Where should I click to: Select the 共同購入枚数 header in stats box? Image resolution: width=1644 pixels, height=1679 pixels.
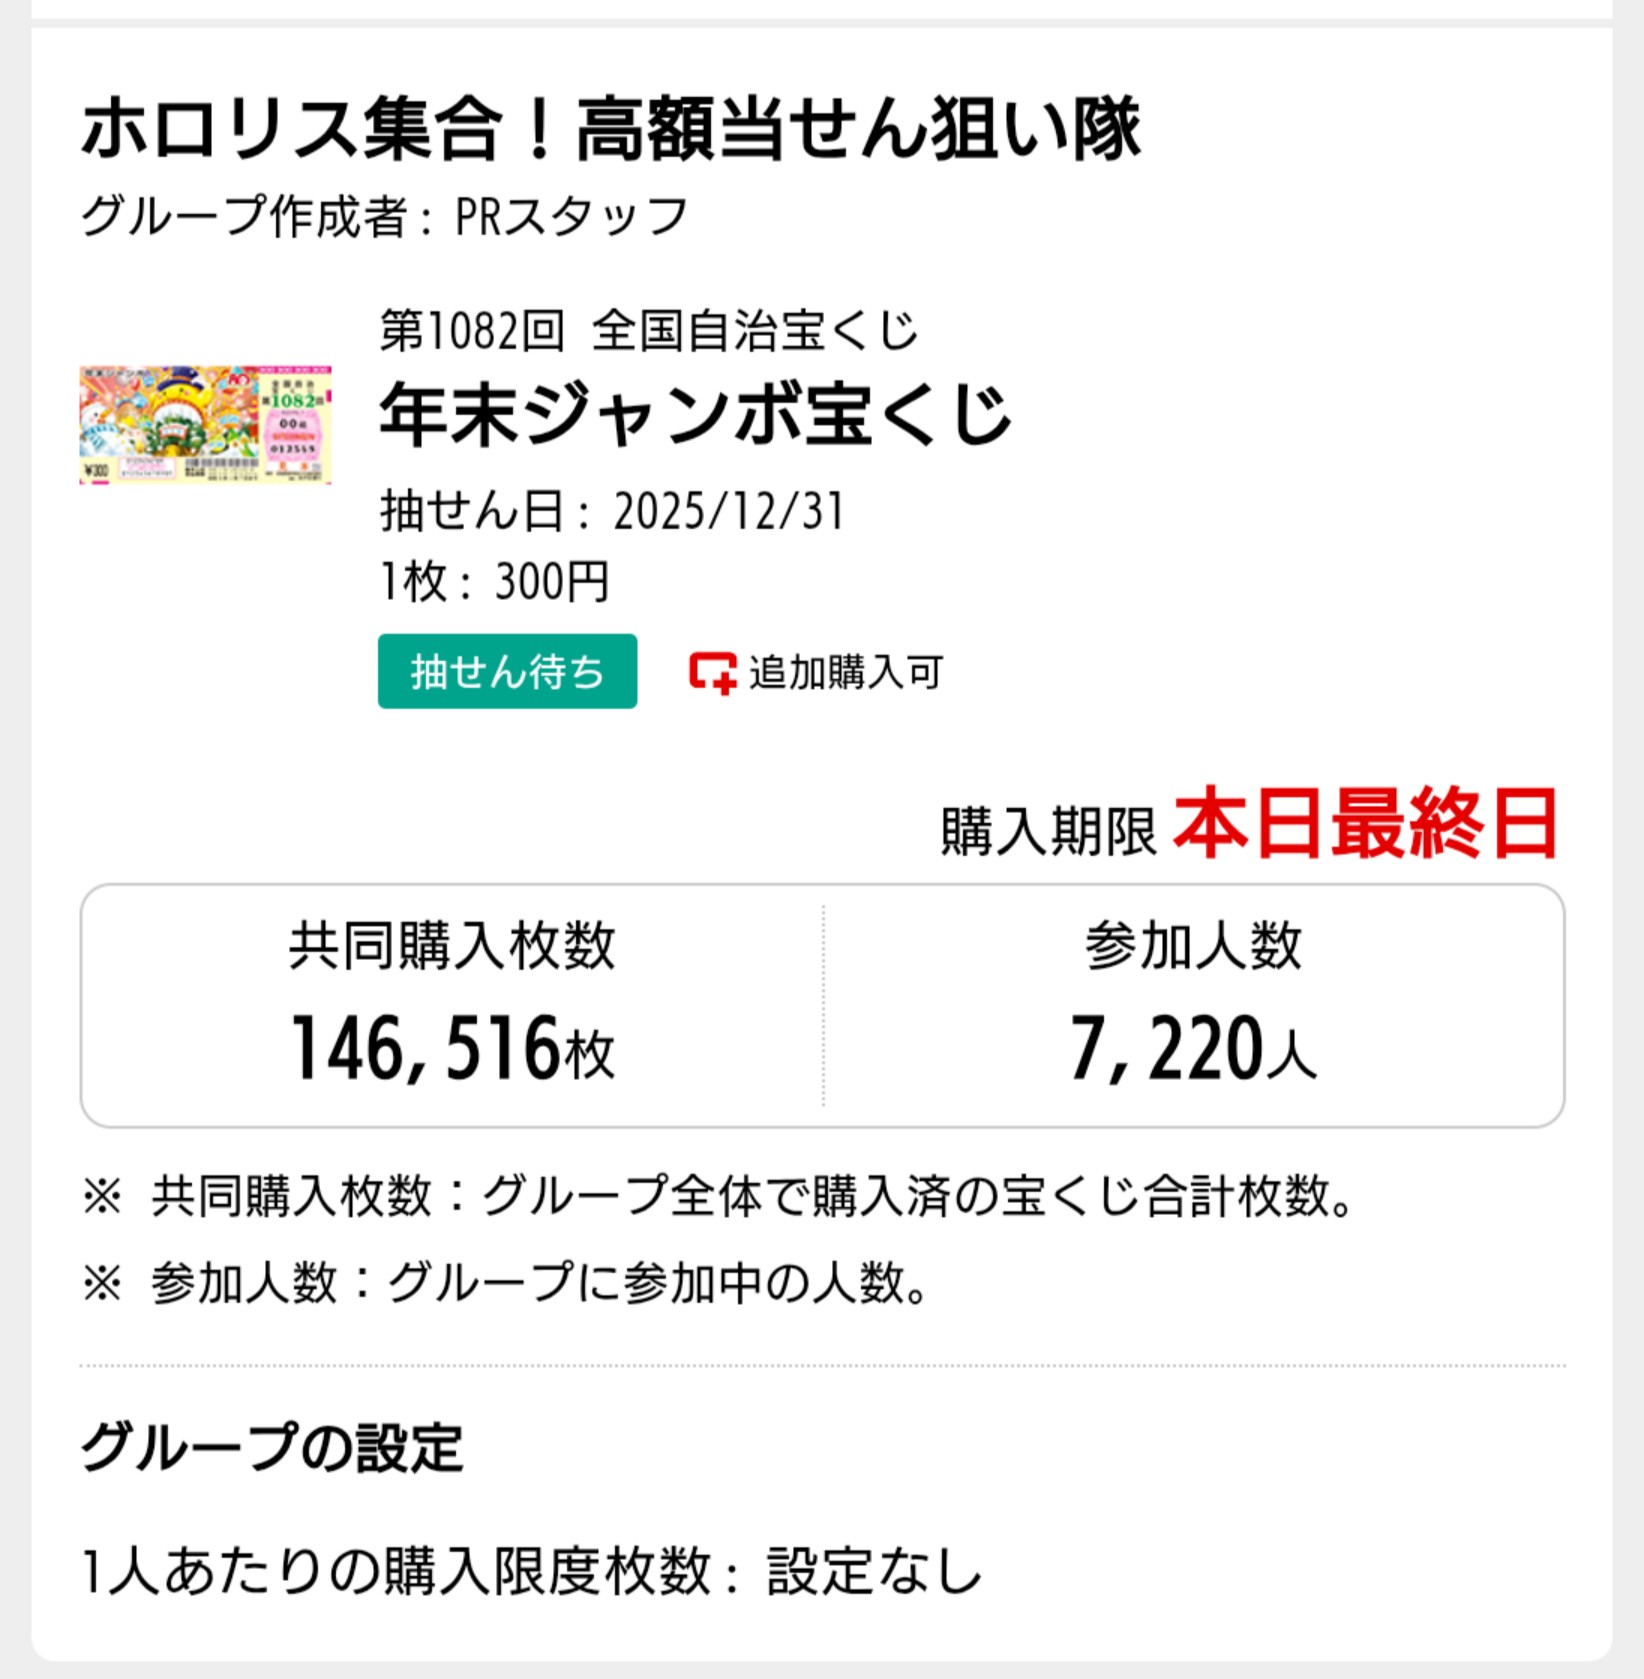(452, 945)
